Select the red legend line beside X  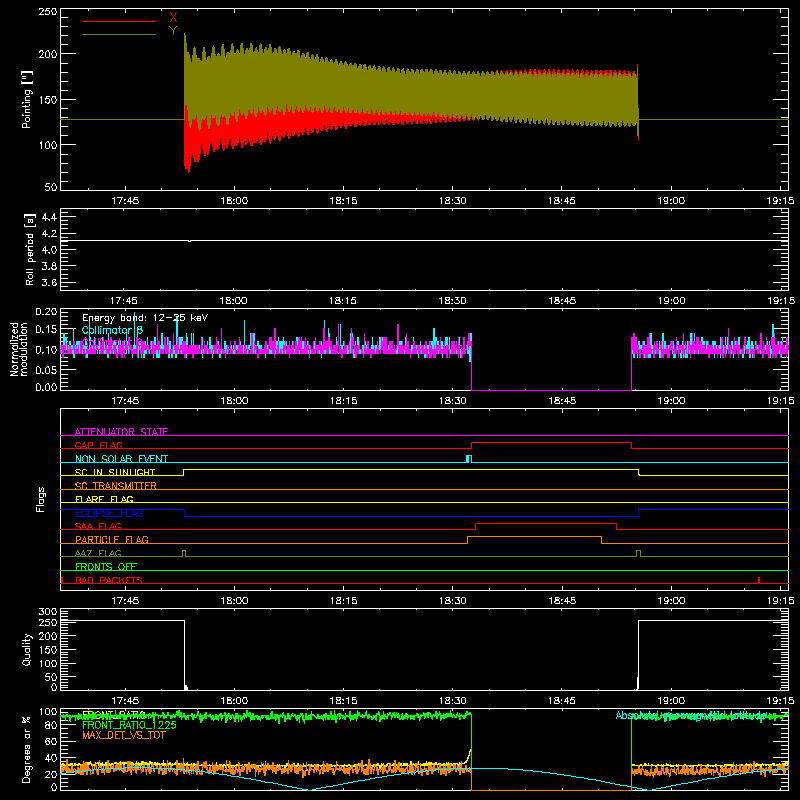tap(119, 21)
